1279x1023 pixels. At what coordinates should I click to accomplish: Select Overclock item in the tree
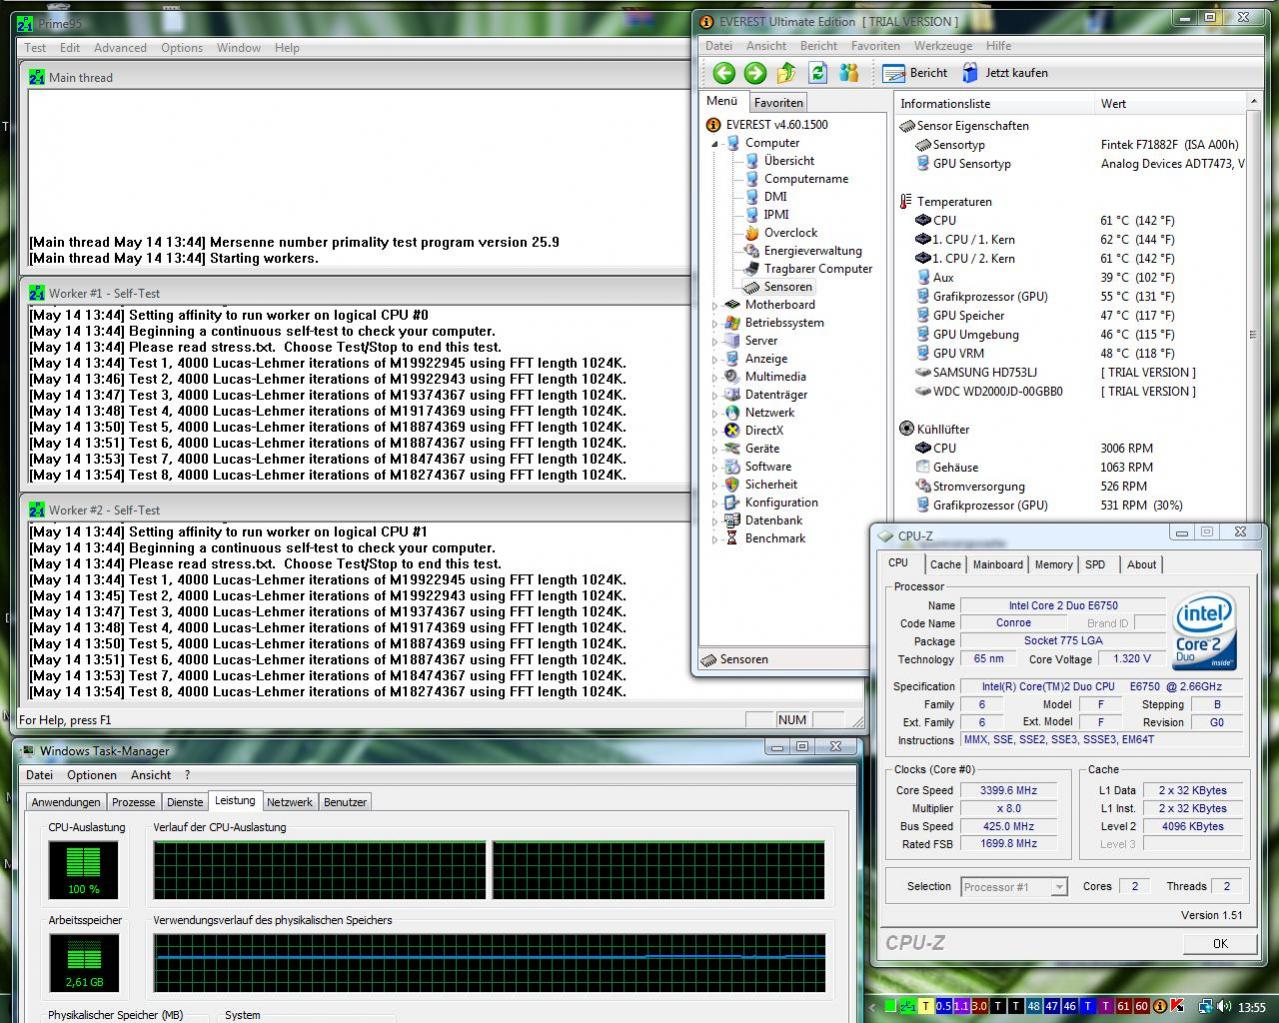790,233
